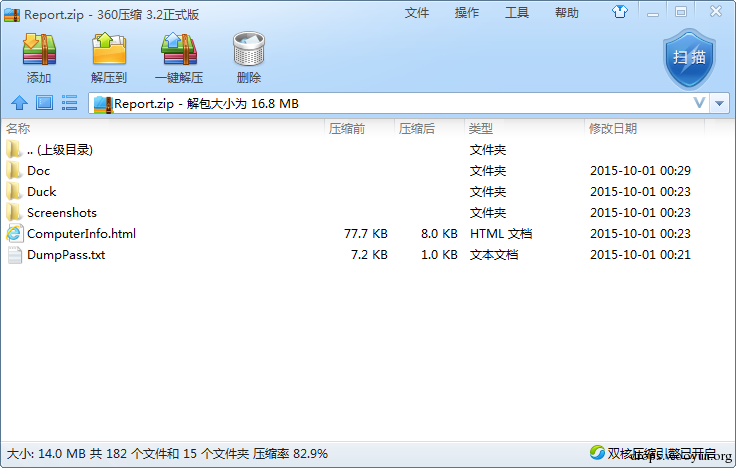
Task: Click the 解压到 (Extract to) icon
Action: (109, 49)
